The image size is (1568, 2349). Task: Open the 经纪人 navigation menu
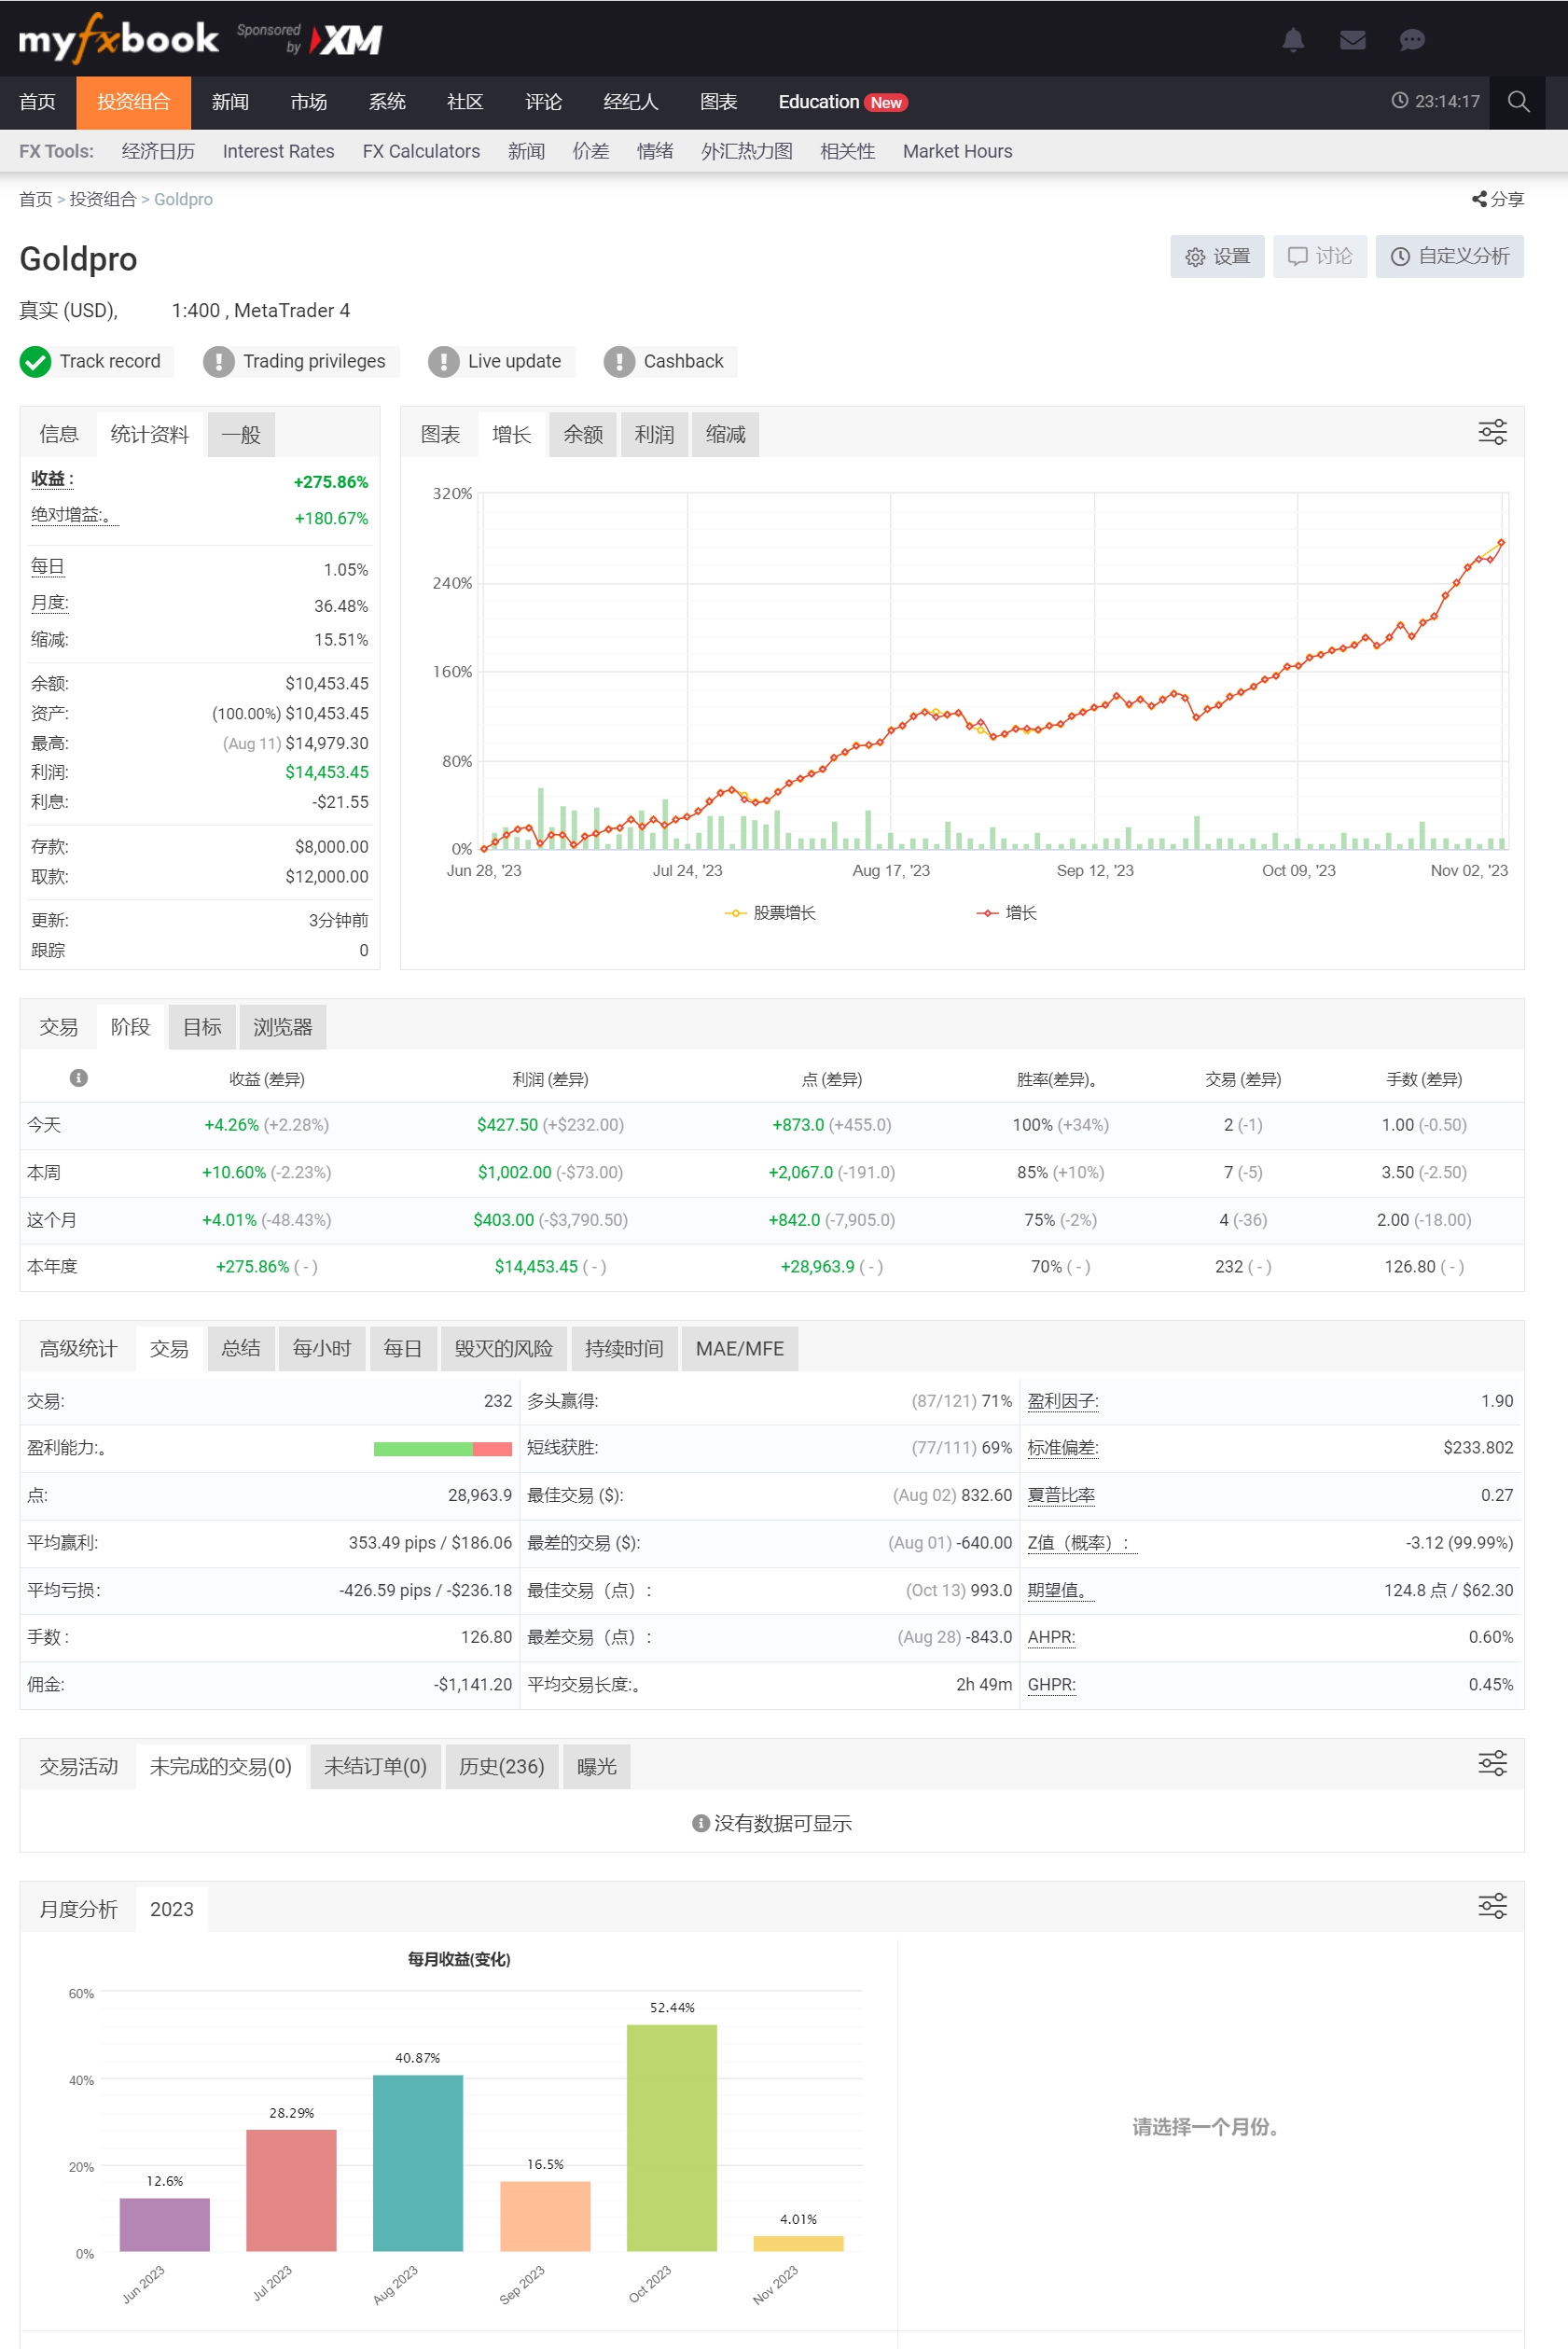pyautogui.click(x=631, y=102)
